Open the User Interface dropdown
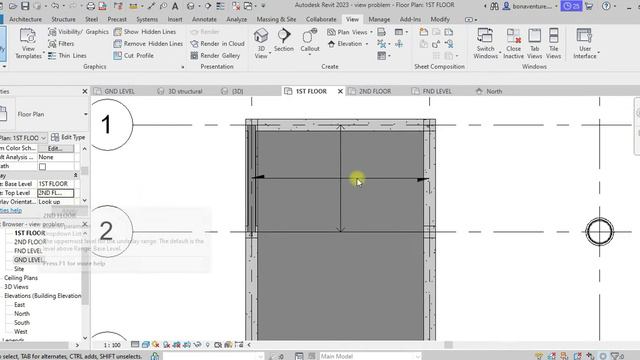The width and height of the screenshot is (640, 360). click(x=585, y=44)
